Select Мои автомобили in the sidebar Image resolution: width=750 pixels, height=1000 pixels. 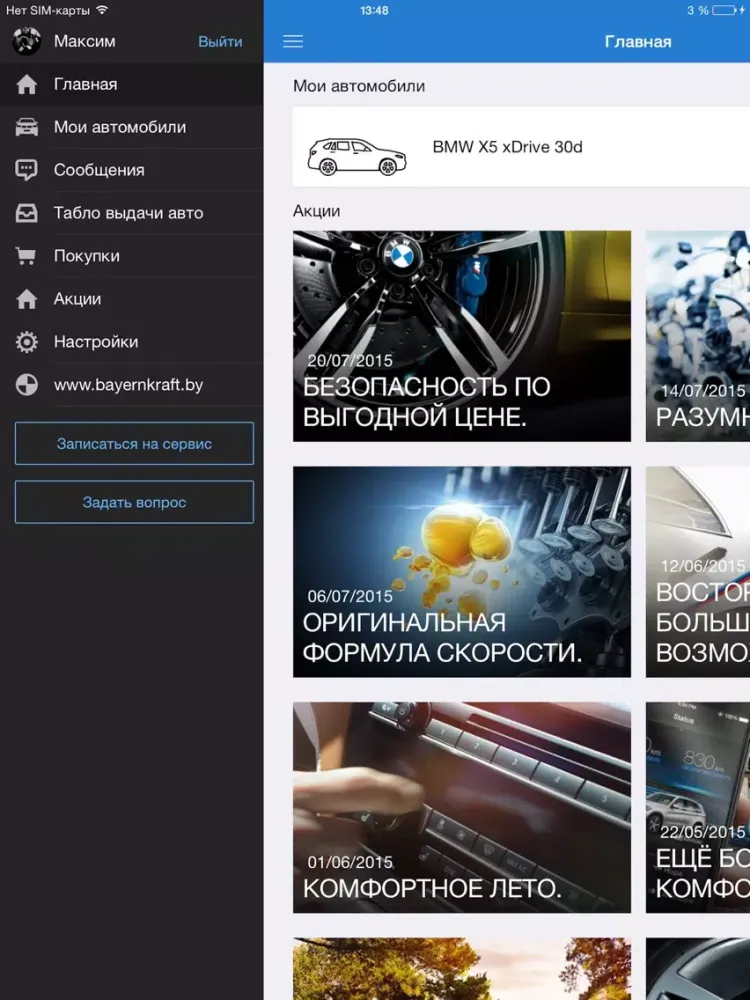120,127
